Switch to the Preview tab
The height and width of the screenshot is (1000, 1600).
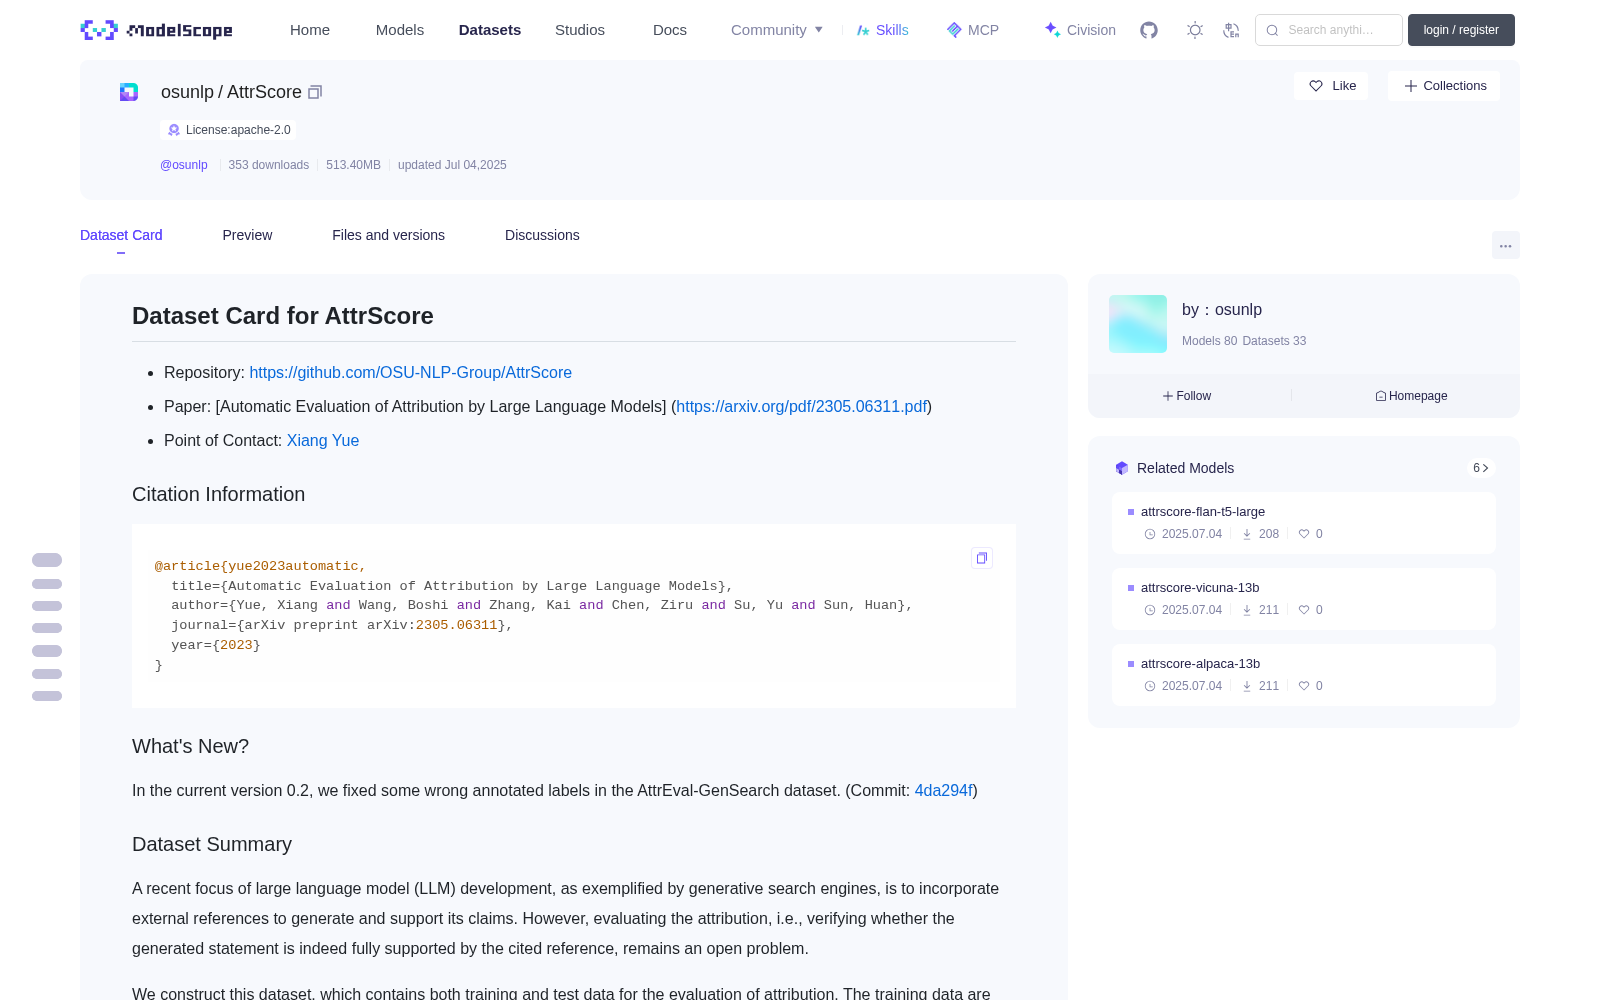(247, 235)
